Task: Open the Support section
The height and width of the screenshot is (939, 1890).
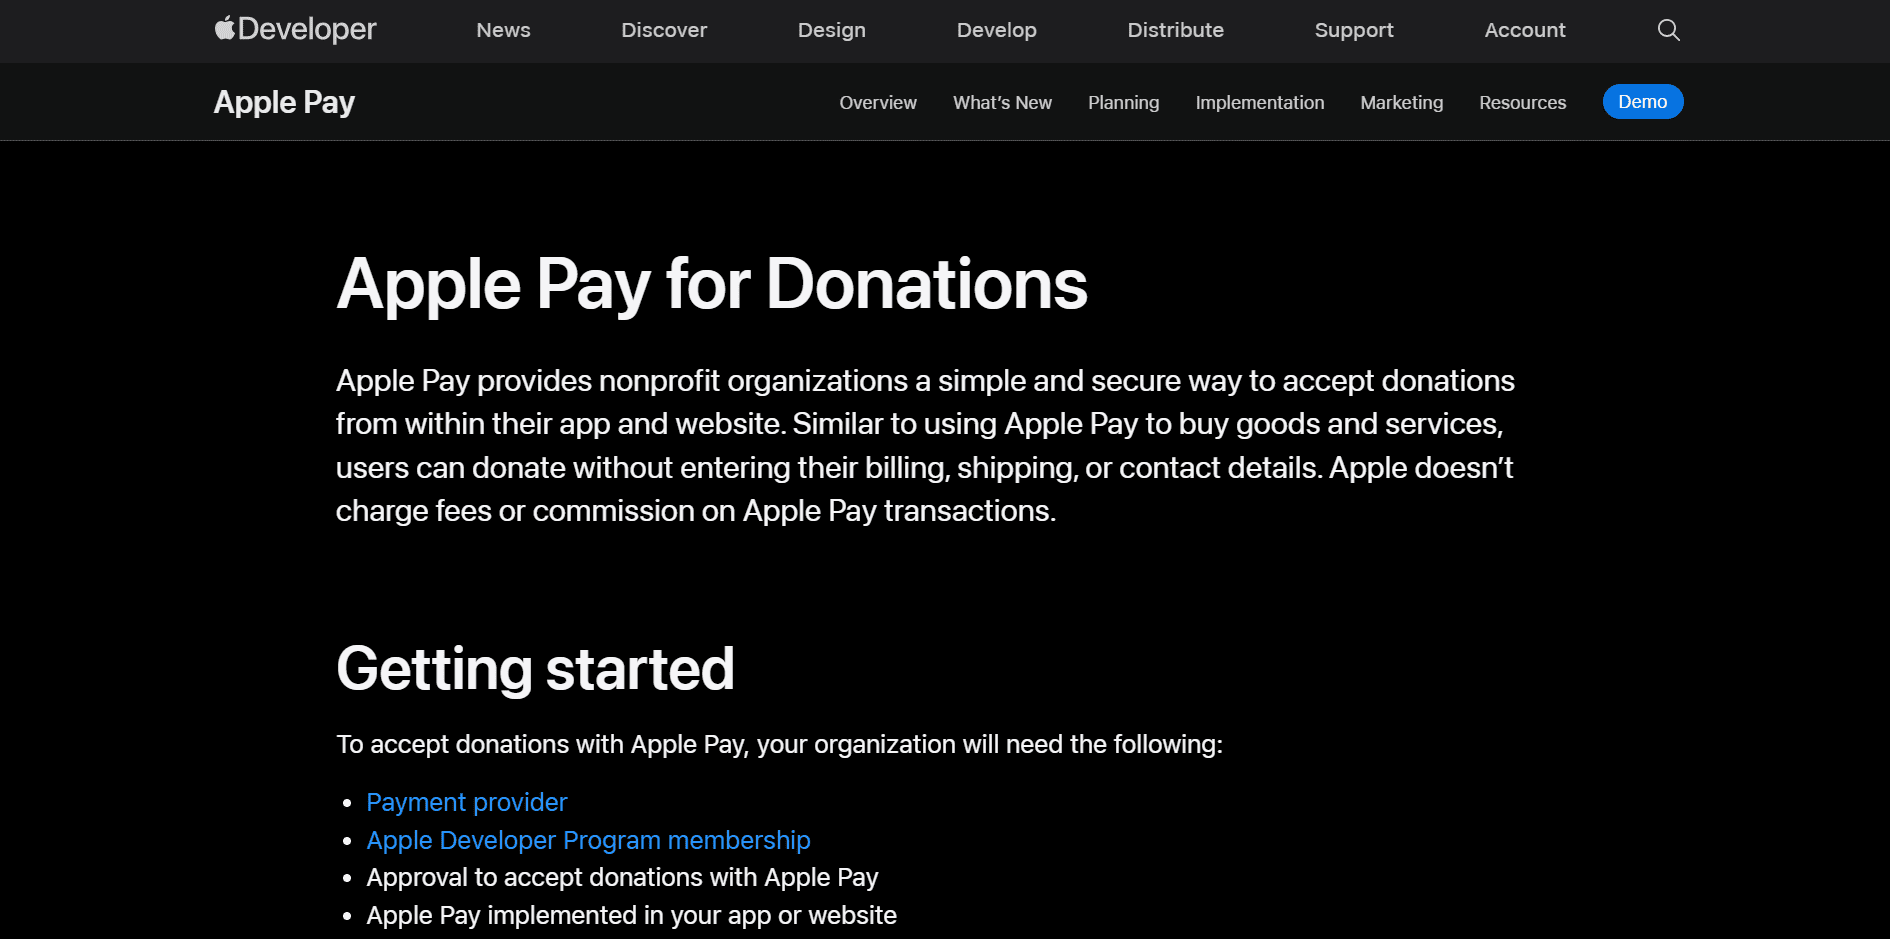Action: (x=1354, y=30)
